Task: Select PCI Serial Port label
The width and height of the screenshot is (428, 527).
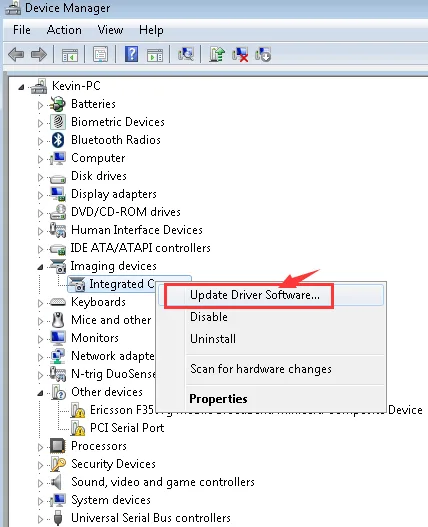Action: point(127,428)
